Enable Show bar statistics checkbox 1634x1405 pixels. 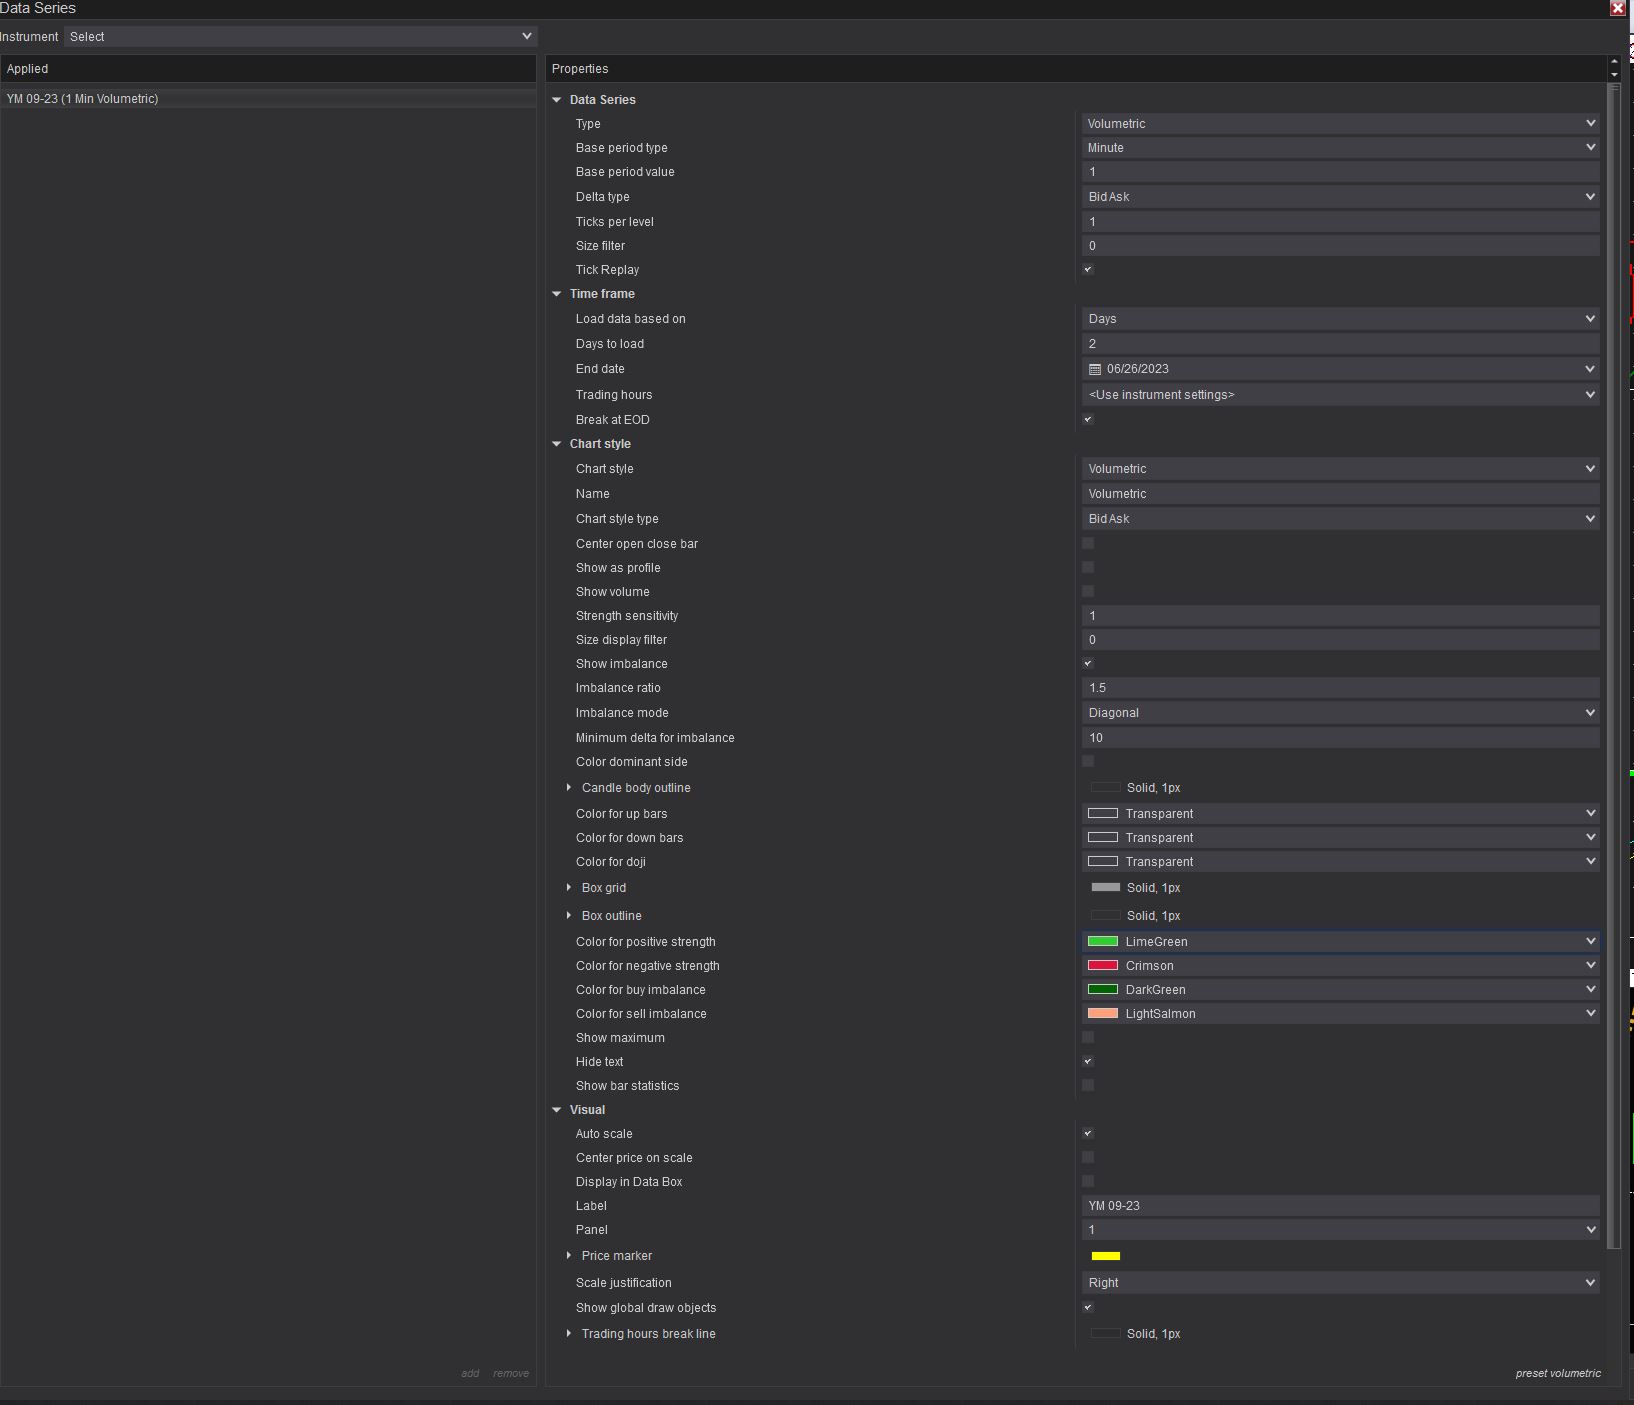pos(1088,1085)
